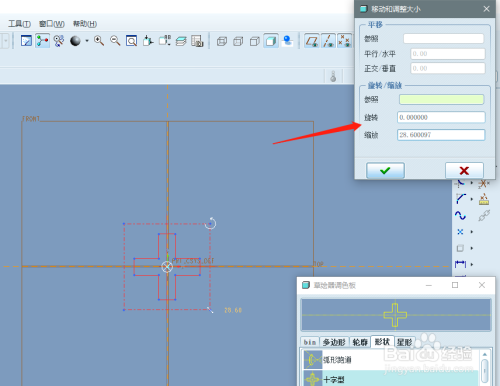Viewport: 500px width, 386px height.
Task: Click the green 旋转/缩放 参照 field
Action: click(x=442, y=99)
